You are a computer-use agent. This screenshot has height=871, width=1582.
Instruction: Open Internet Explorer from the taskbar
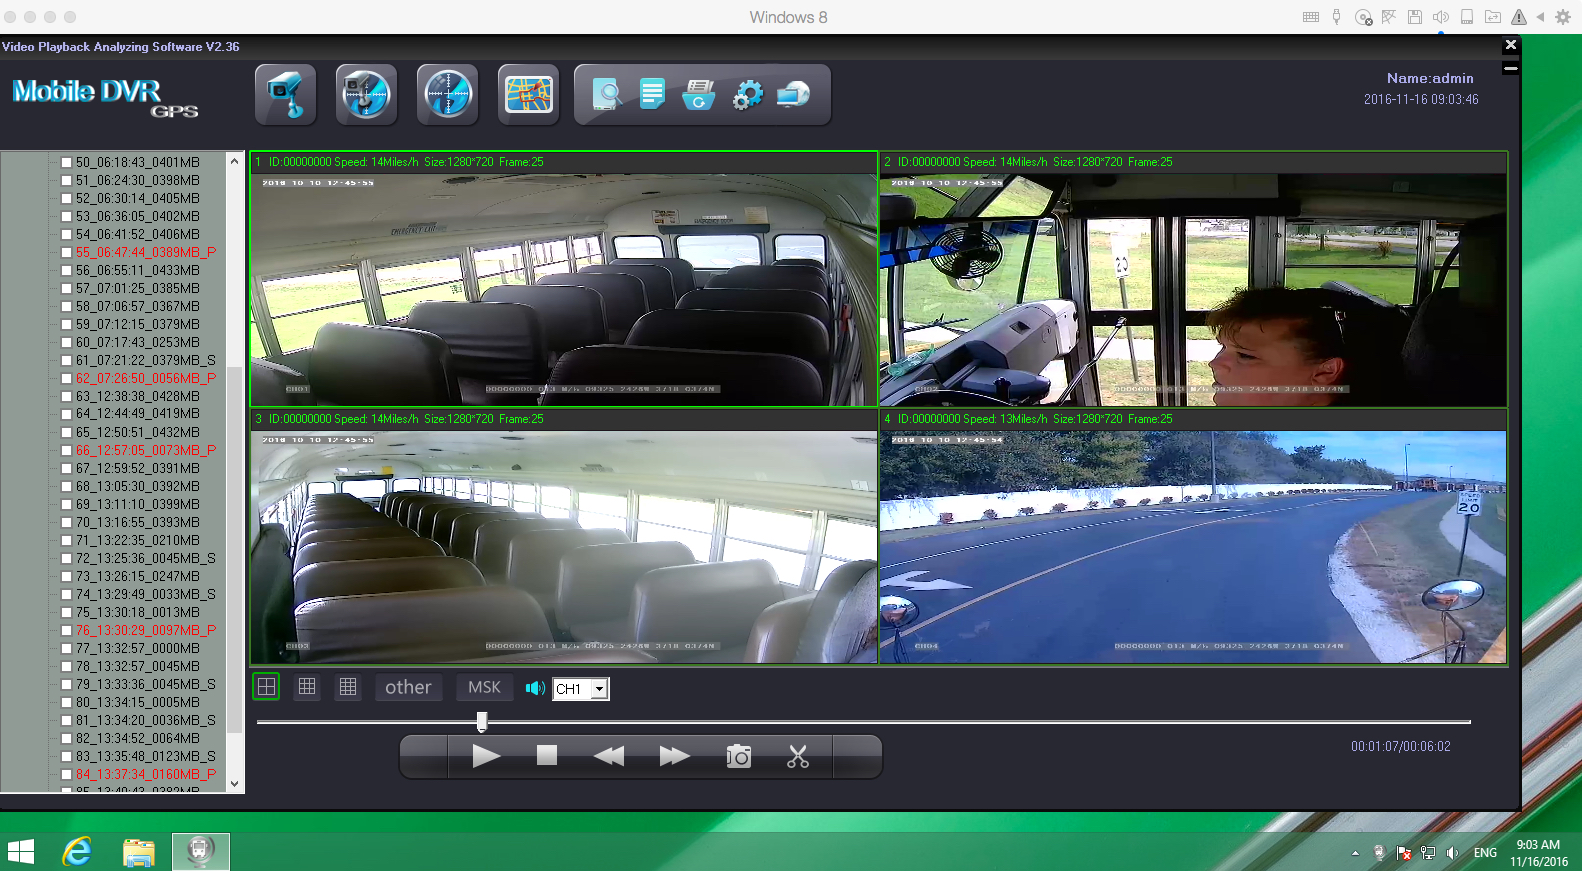point(77,852)
